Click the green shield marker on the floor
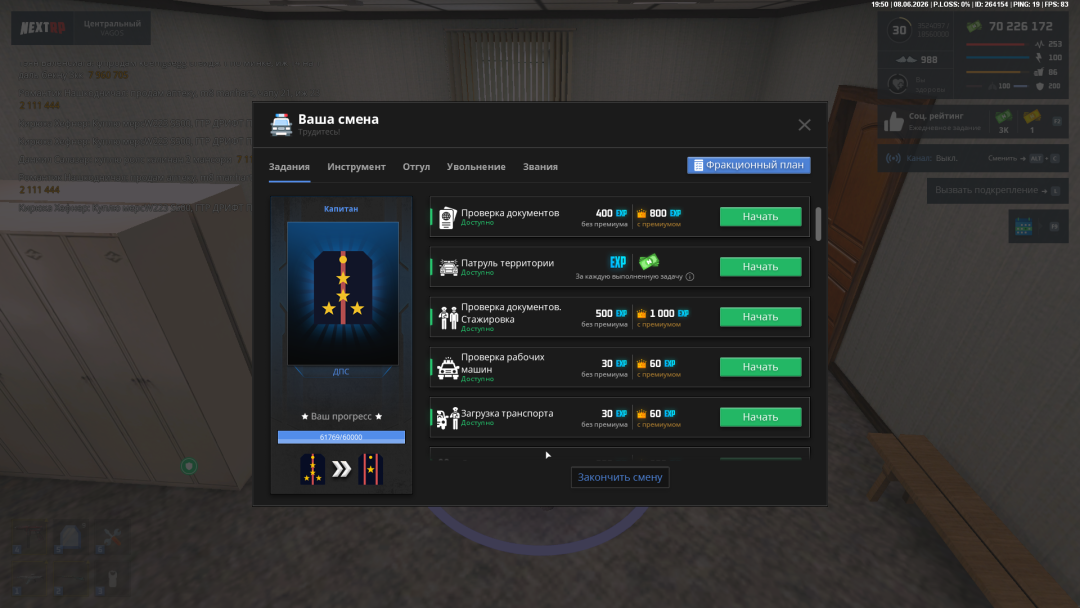Screen dimensions: 1080x608 pyautogui.click(x=189, y=466)
